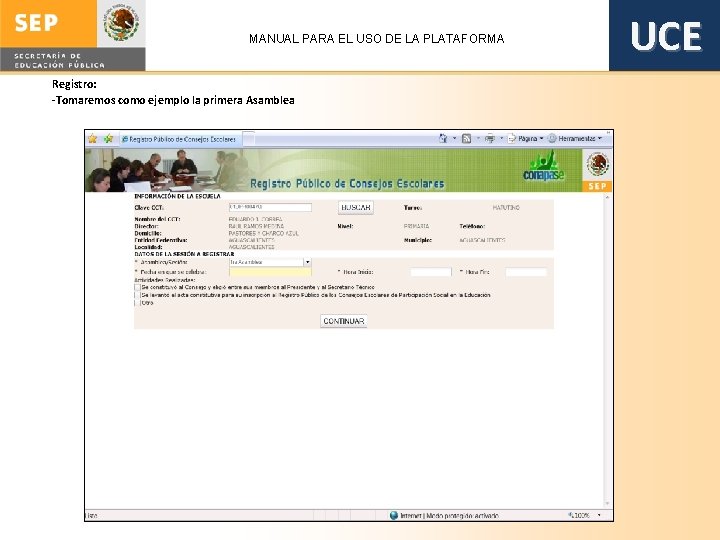This screenshot has height=540, width=720.
Task: Check 'Se constituyó el Consejo' checkbox
Action: [137, 287]
